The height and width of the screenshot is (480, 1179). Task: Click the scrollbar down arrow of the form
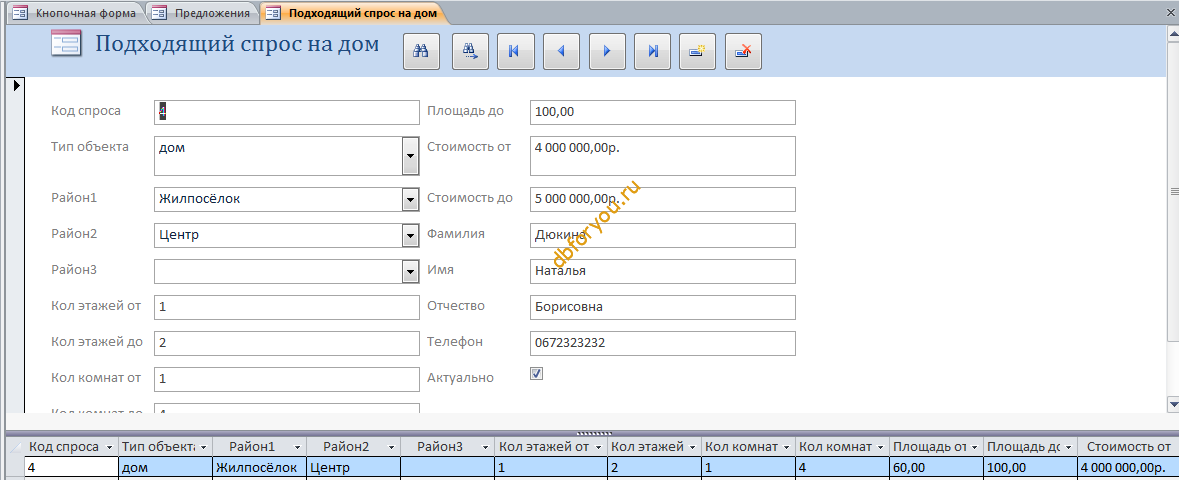(1172, 404)
